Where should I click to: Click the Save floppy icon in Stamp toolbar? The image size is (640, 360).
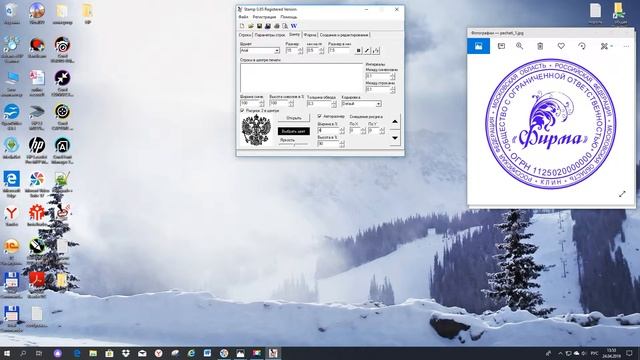(x=259, y=26)
